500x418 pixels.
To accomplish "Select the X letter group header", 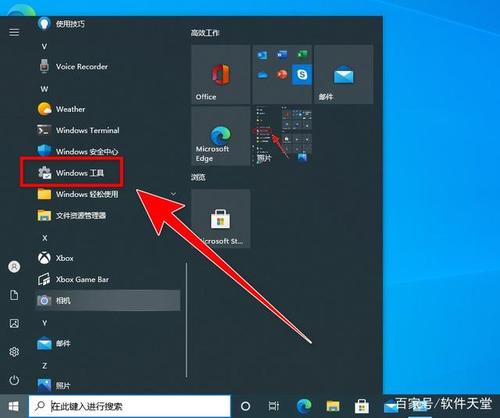I will click(x=44, y=238).
